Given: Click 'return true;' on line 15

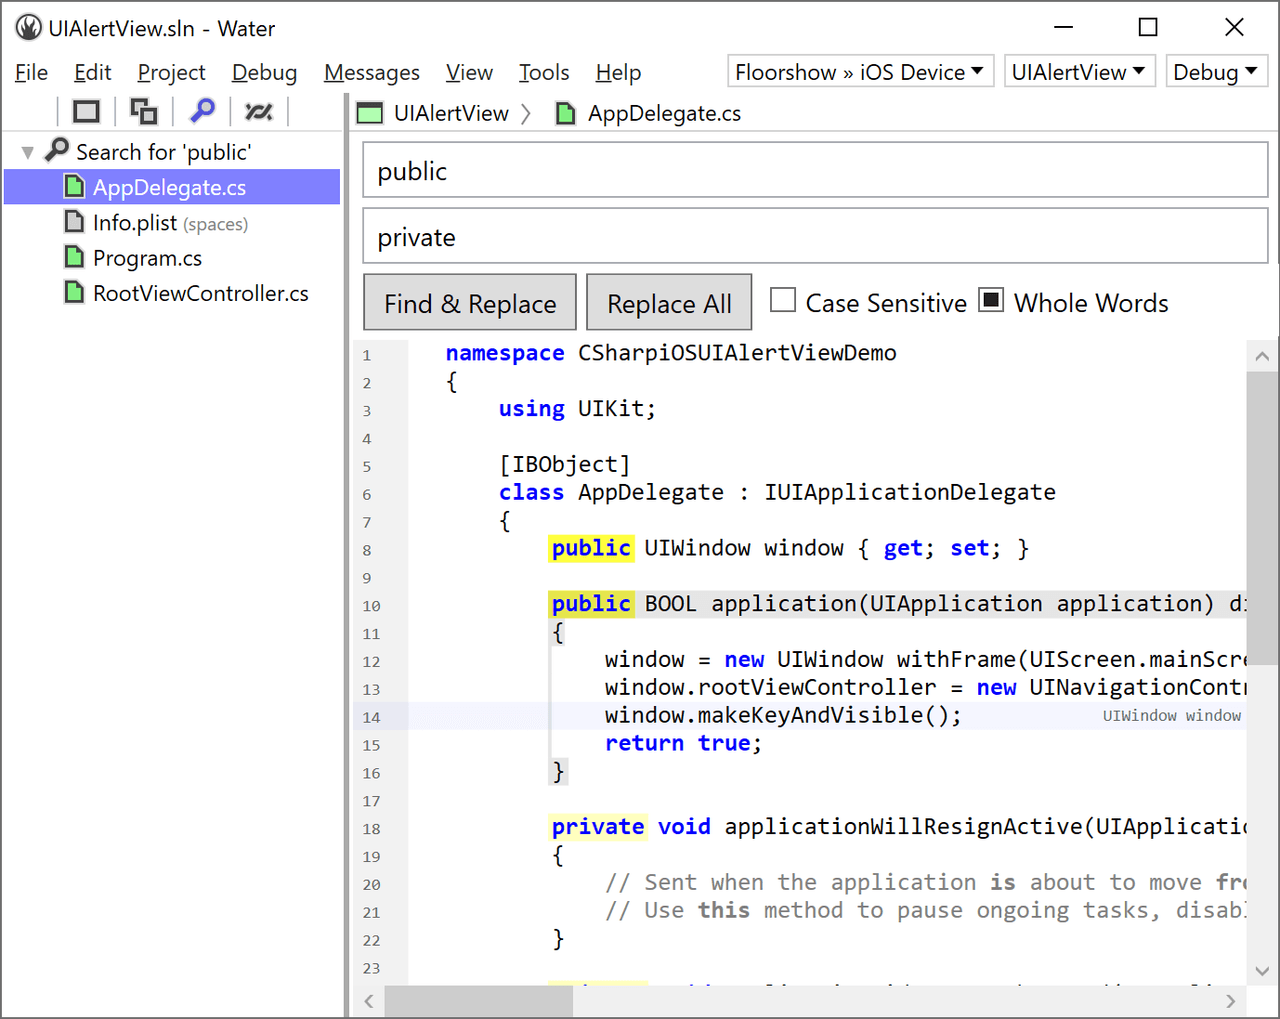Looking at the screenshot, I should point(683,744).
